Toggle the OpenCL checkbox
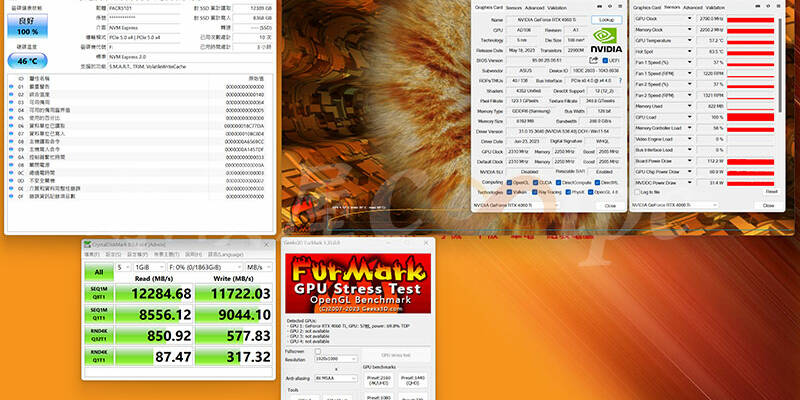 click(509, 182)
